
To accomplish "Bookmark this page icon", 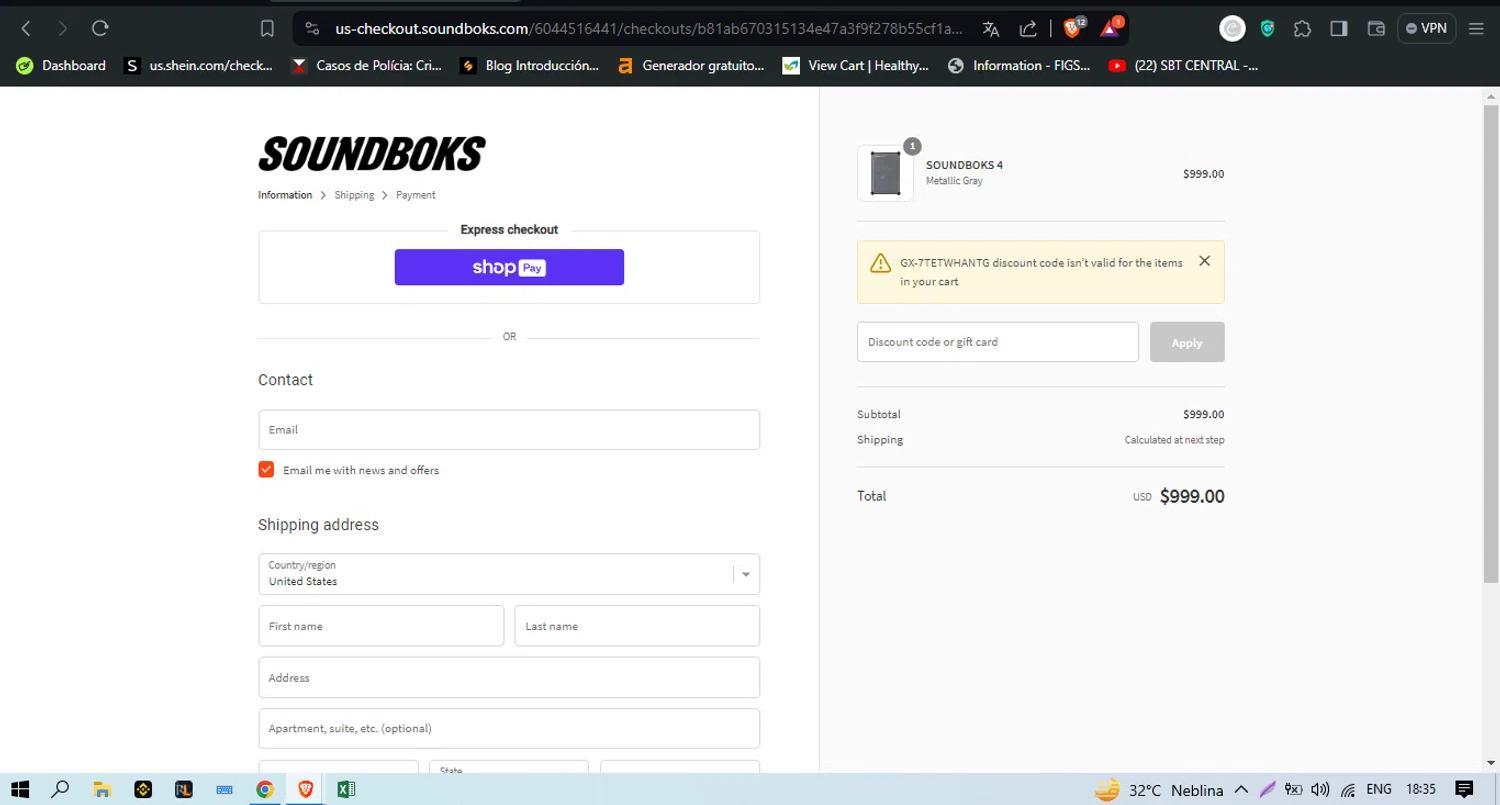I will click(x=267, y=29).
